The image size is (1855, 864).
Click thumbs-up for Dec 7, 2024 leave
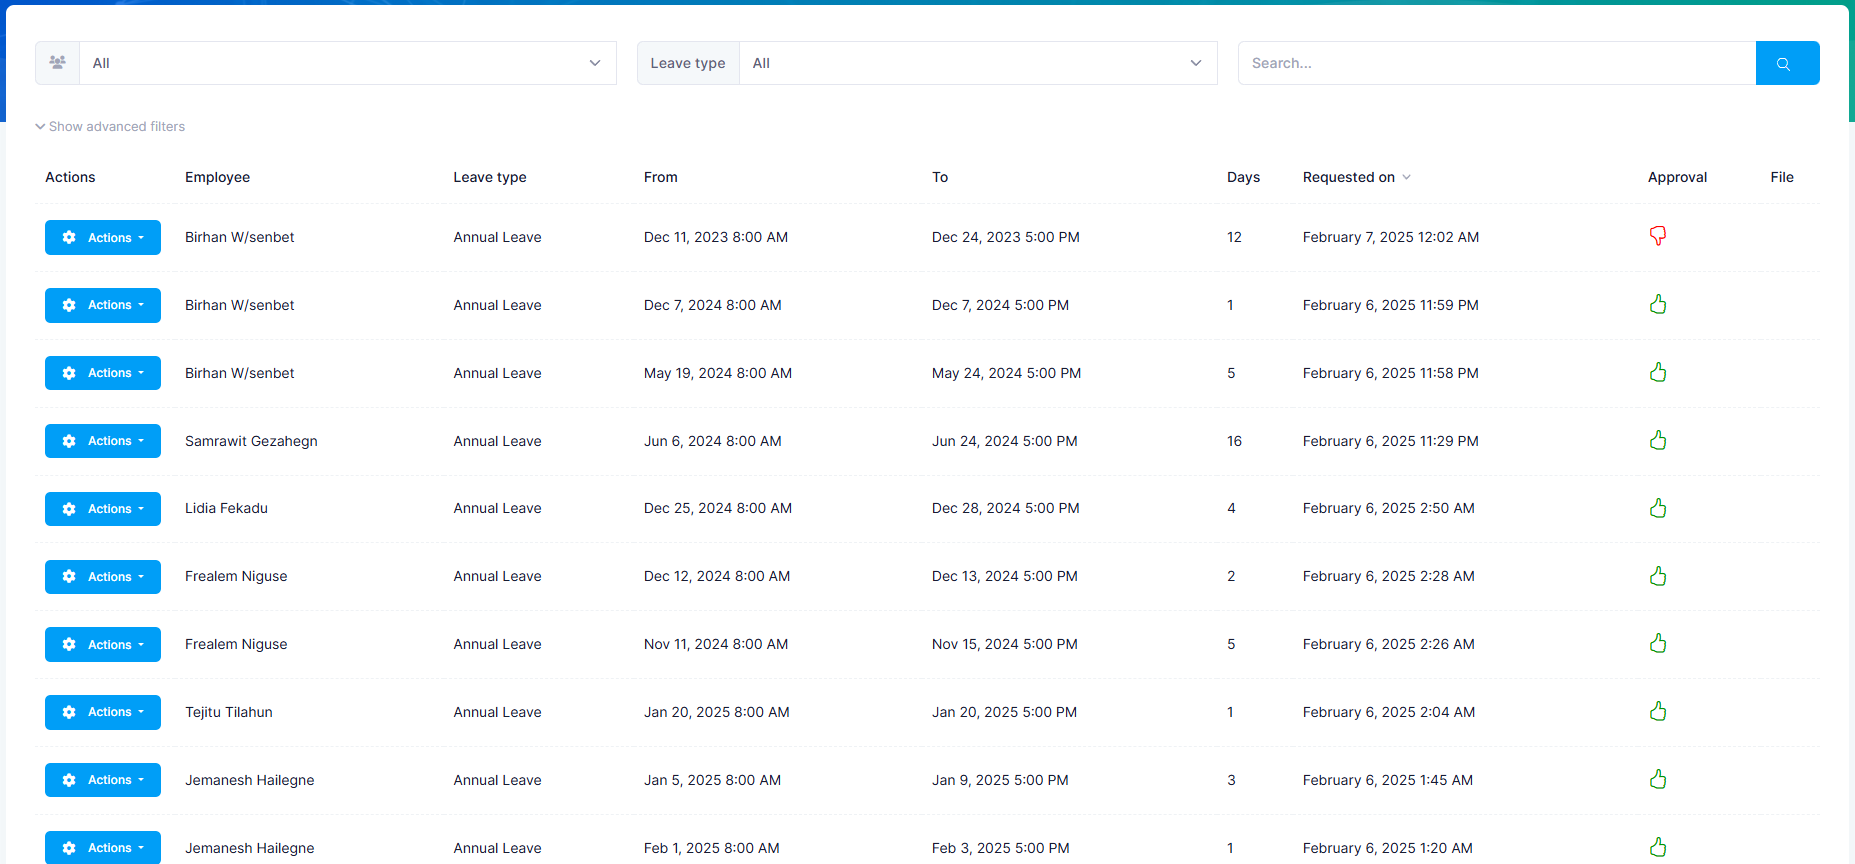(1657, 304)
